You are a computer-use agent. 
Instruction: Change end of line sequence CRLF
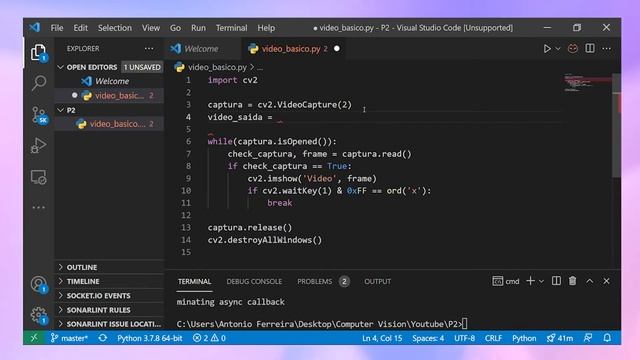(x=493, y=338)
